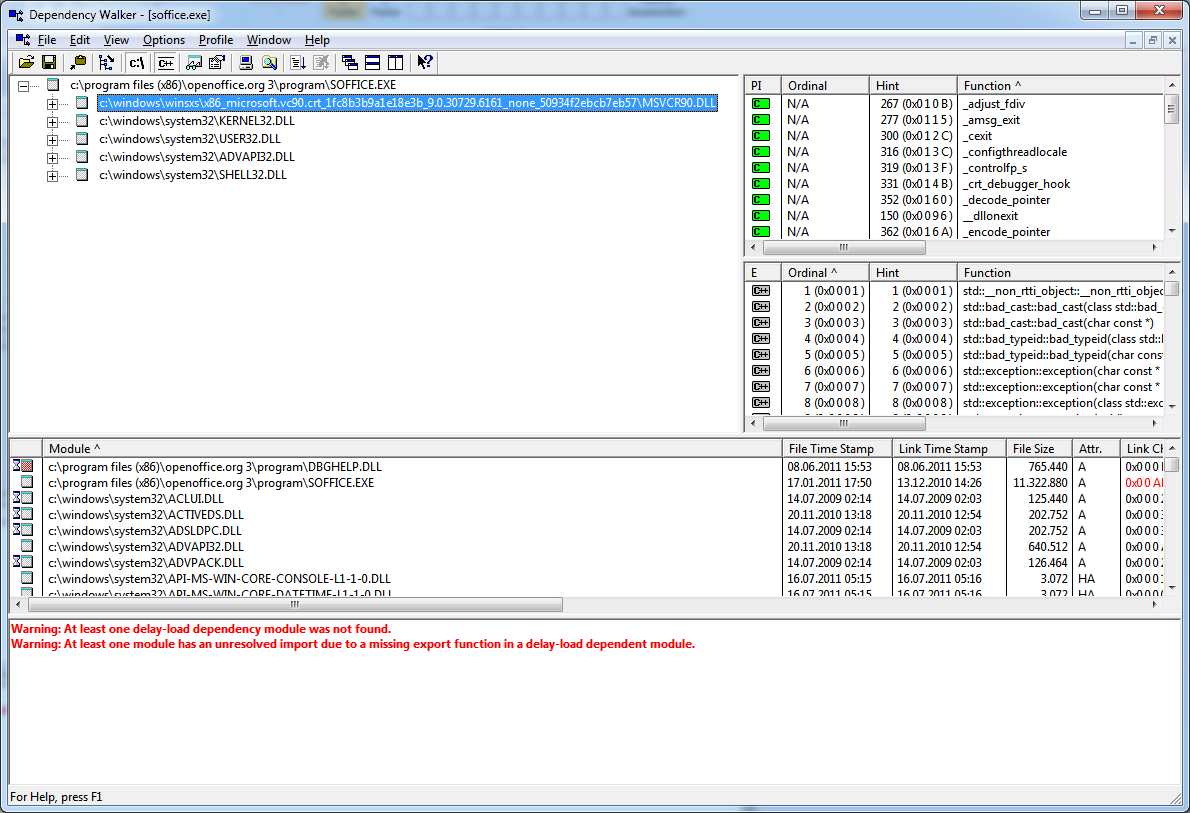Open the Profile menu
1190x813 pixels.
click(216, 40)
